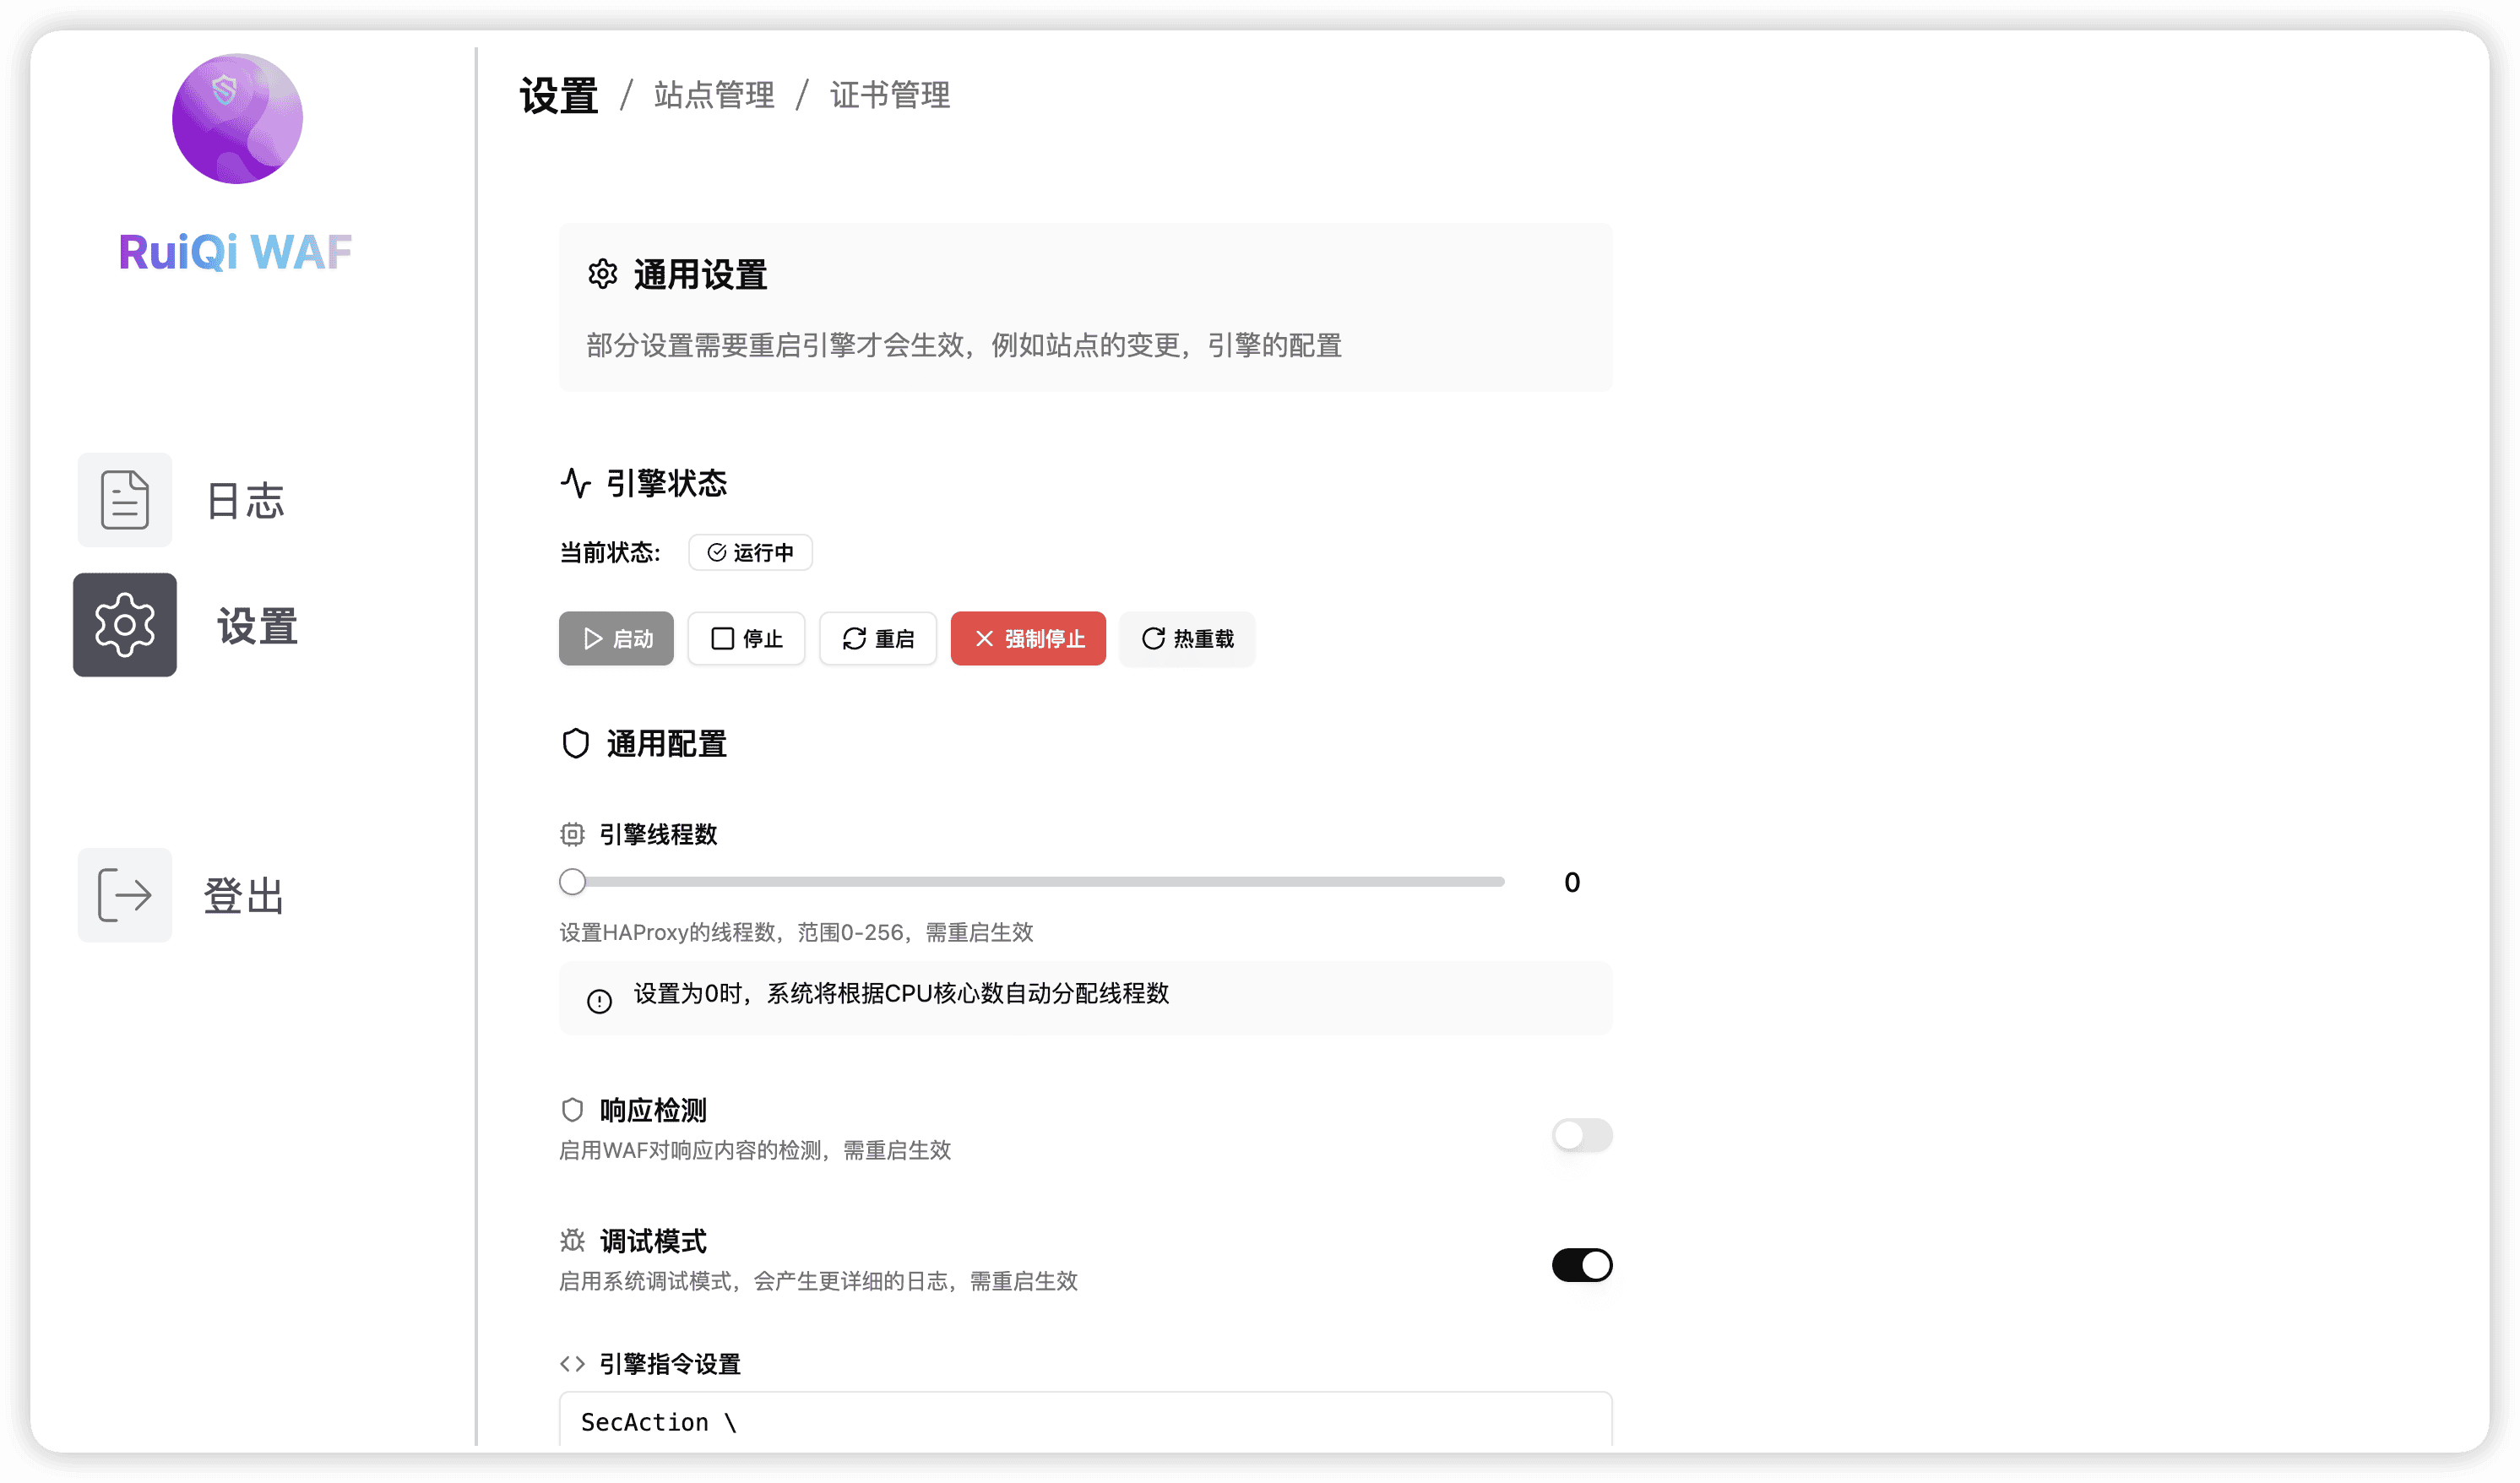Click the 部分设置需要重启引擎才会生效 notice text
The width and height of the screenshot is (2520, 1483).
pyautogui.click(x=964, y=345)
